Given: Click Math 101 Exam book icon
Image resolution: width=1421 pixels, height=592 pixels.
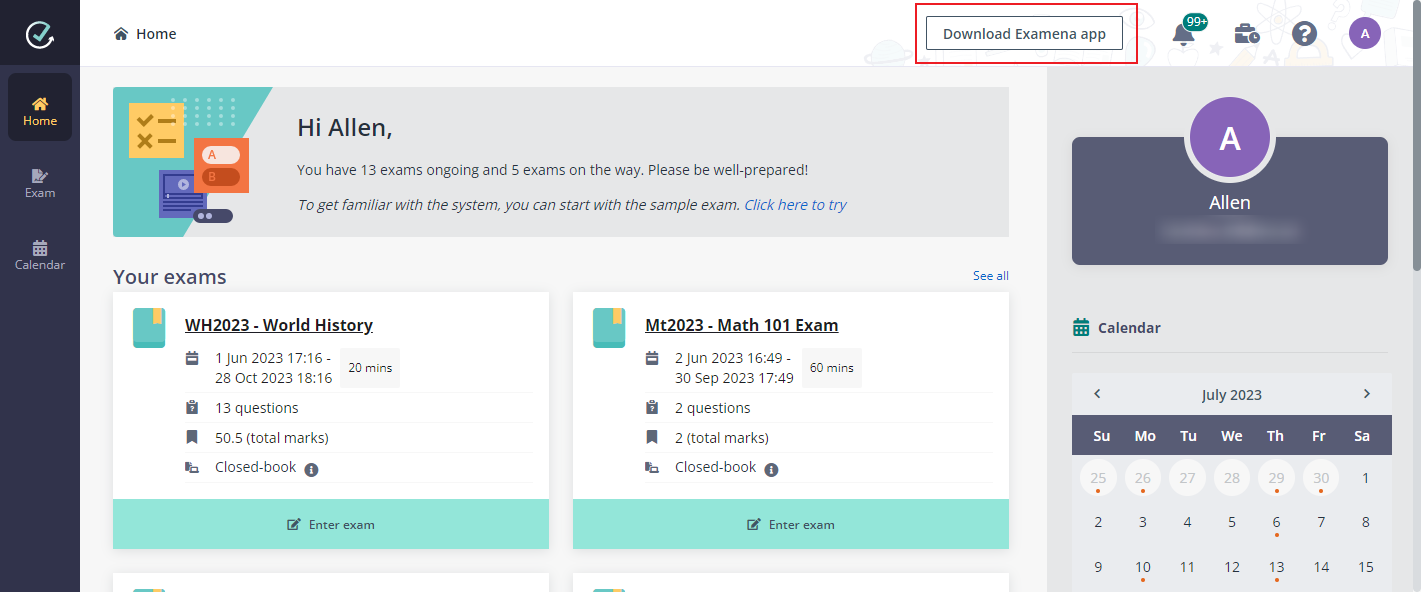Looking at the screenshot, I should (609, 328).
